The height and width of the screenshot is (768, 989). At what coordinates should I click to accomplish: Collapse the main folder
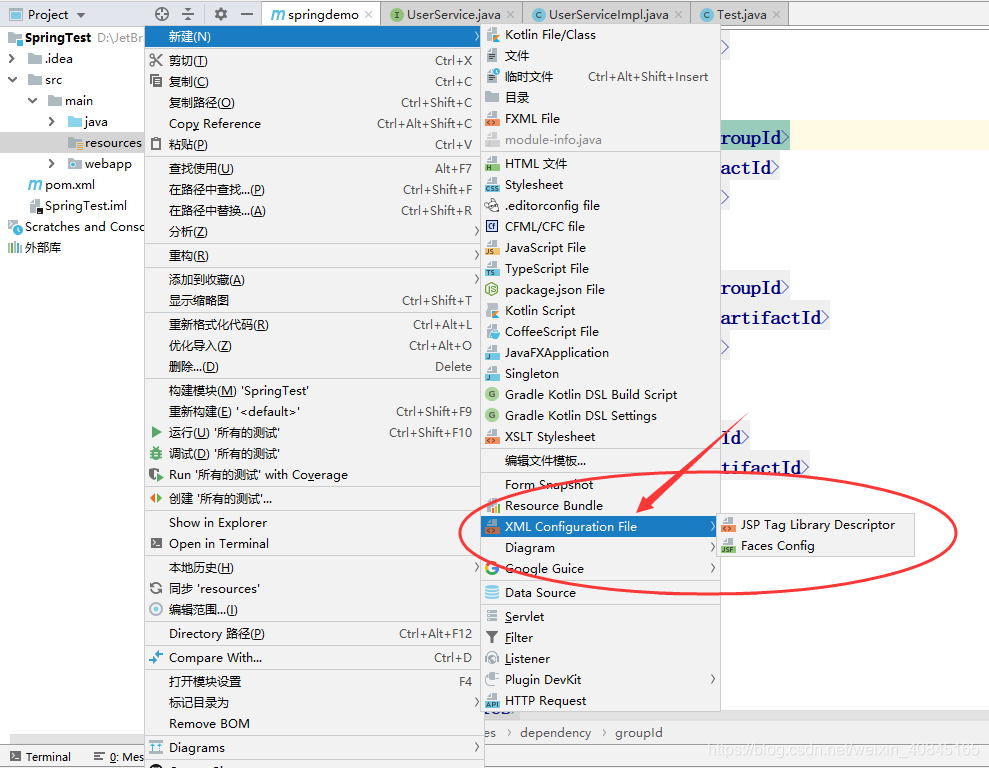32,101
